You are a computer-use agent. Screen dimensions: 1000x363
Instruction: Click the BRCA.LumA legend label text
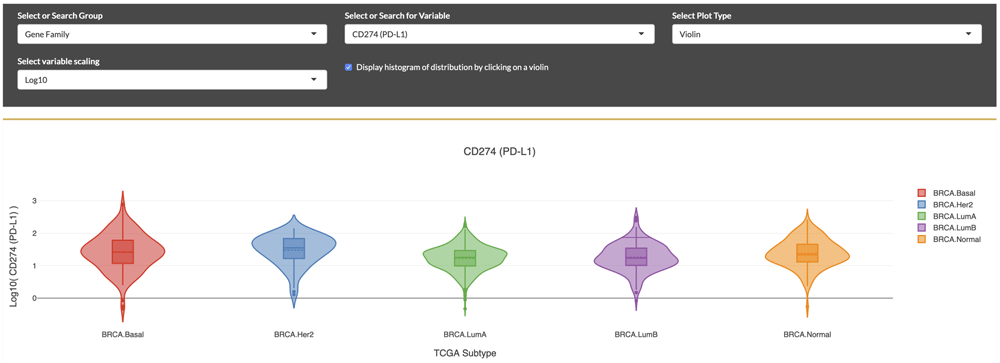952,216
